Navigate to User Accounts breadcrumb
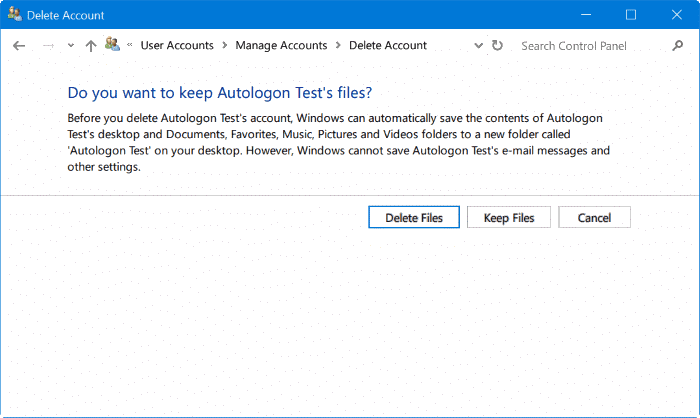This screenshot has height=418, width=700. click(x=176, y=46)
